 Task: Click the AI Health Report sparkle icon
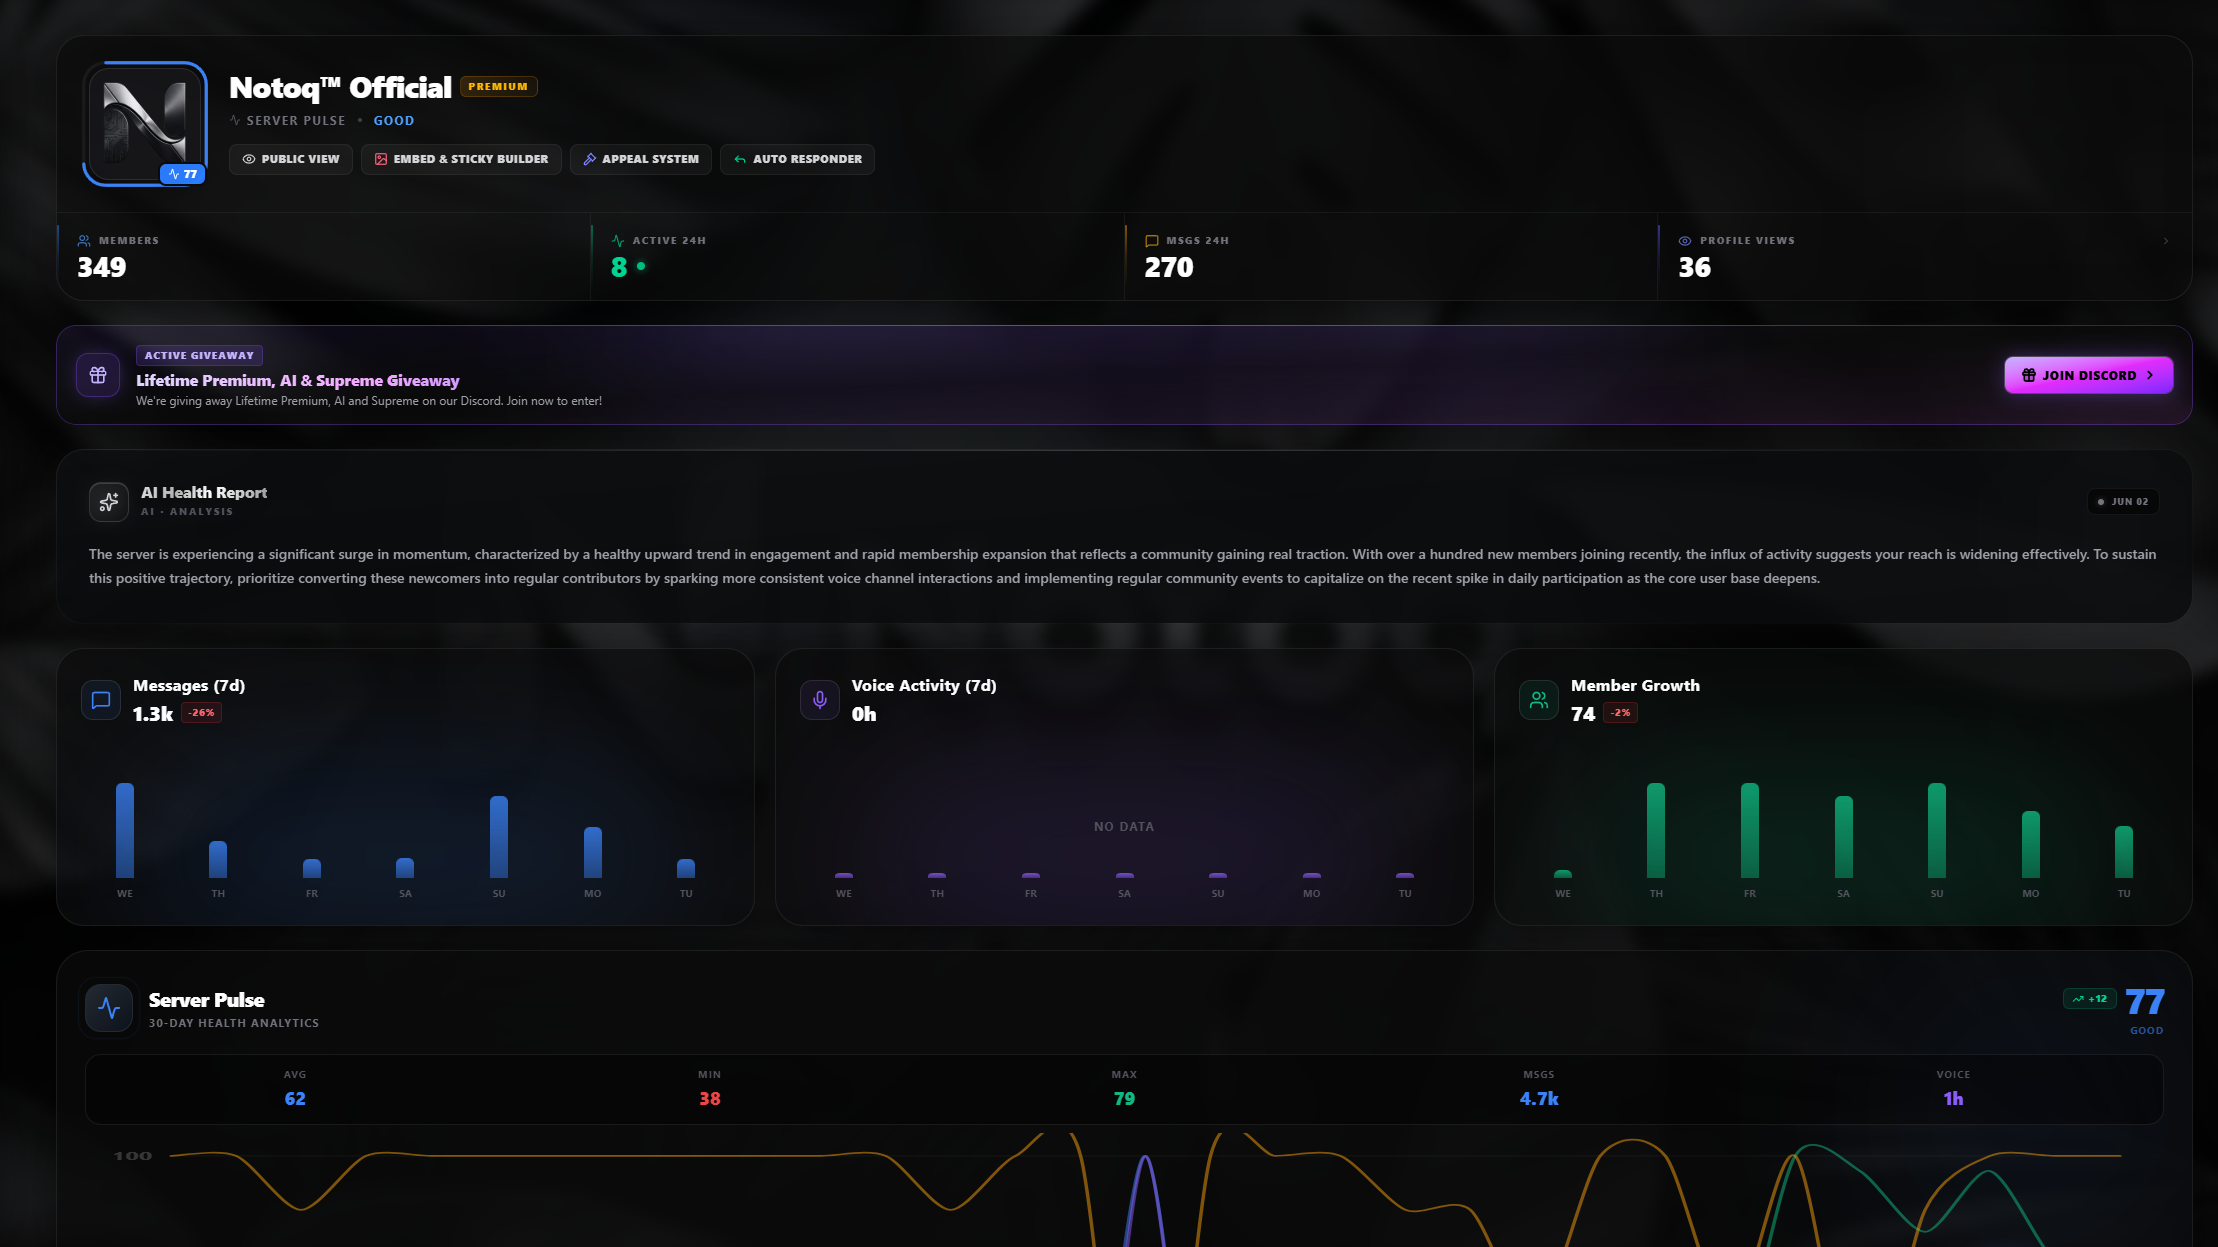109,502
